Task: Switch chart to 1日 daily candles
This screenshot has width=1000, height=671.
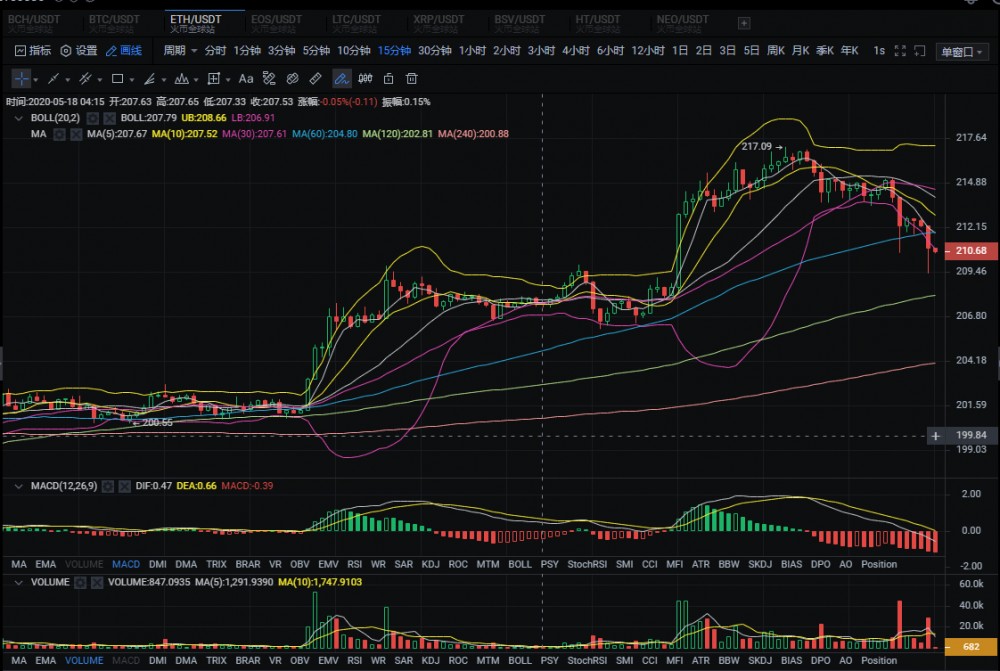Action: 682,50
